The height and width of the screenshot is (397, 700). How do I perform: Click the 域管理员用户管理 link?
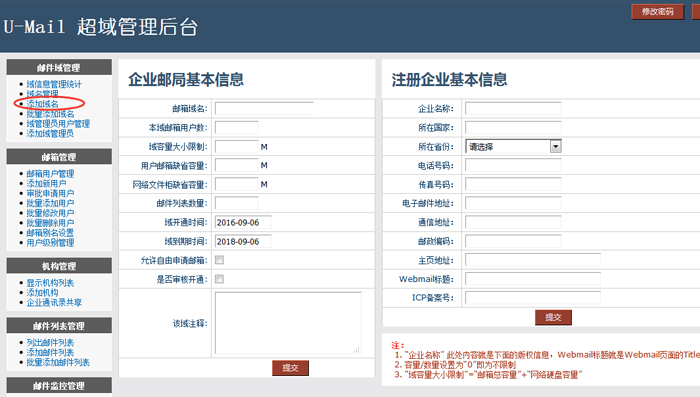coord(58,124)
